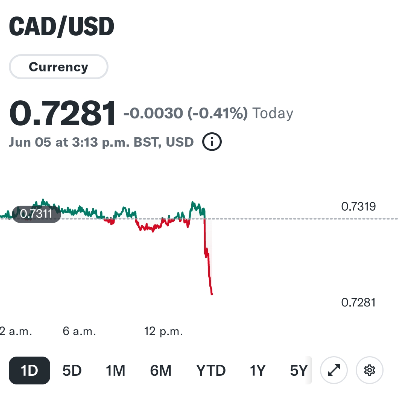Click the large 0.7281 current price
The image size is (410, 415).
(62, 113)
